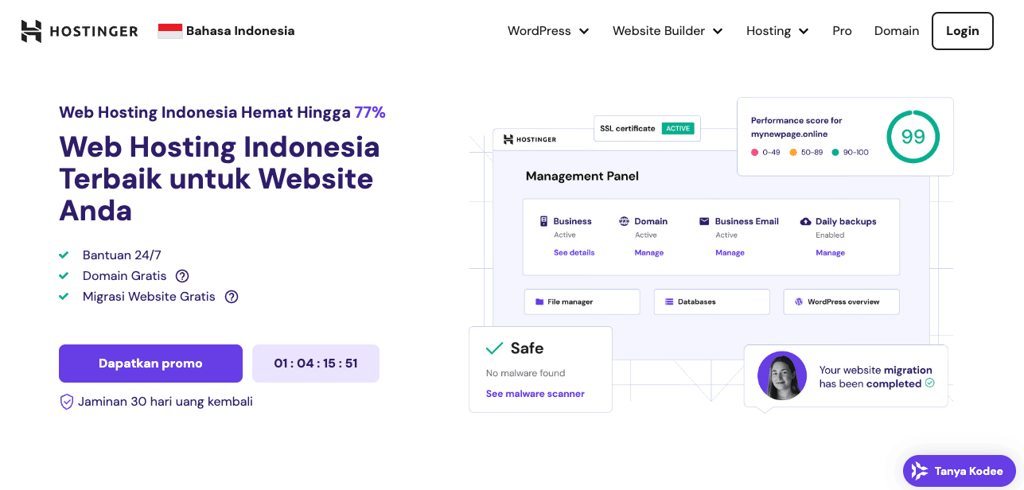Click the Hostinger logo
Screen dimensions: 1024x490
point(79,31)
